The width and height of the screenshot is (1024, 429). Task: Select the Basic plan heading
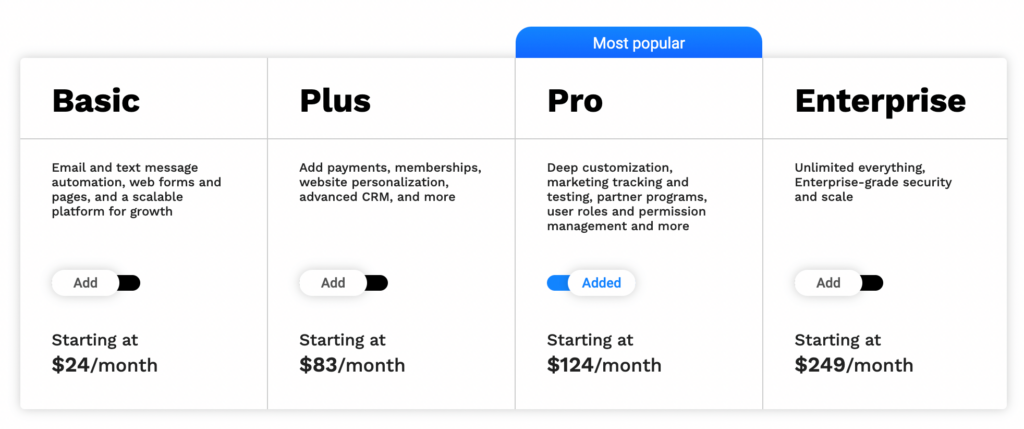[96, 101]
